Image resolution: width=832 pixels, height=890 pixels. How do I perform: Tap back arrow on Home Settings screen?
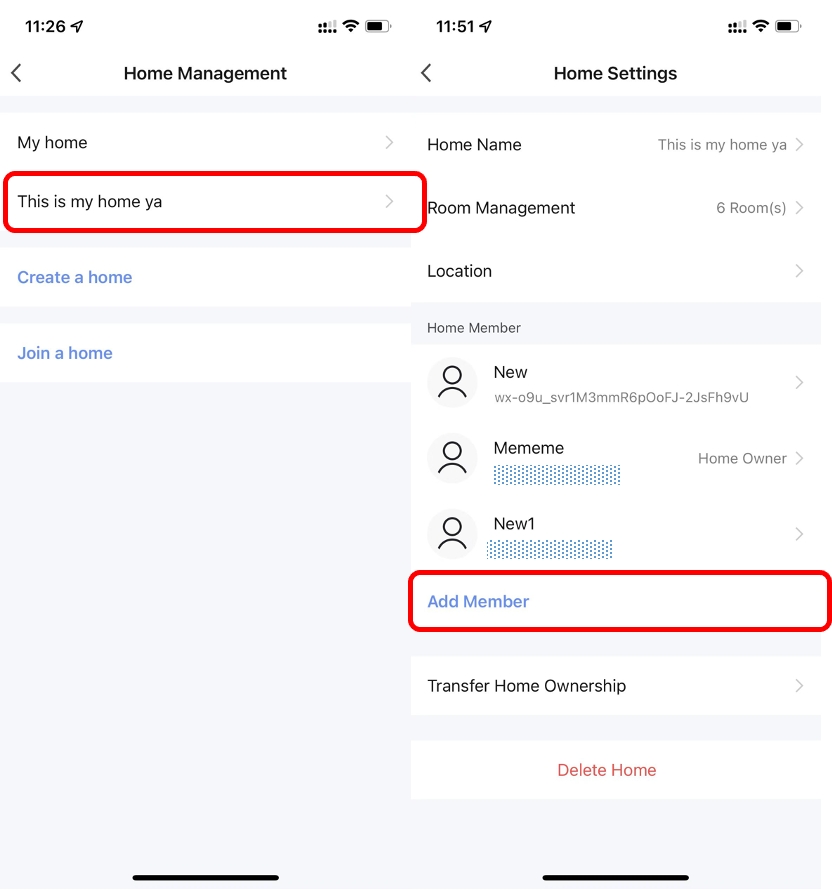pos(426,73)
